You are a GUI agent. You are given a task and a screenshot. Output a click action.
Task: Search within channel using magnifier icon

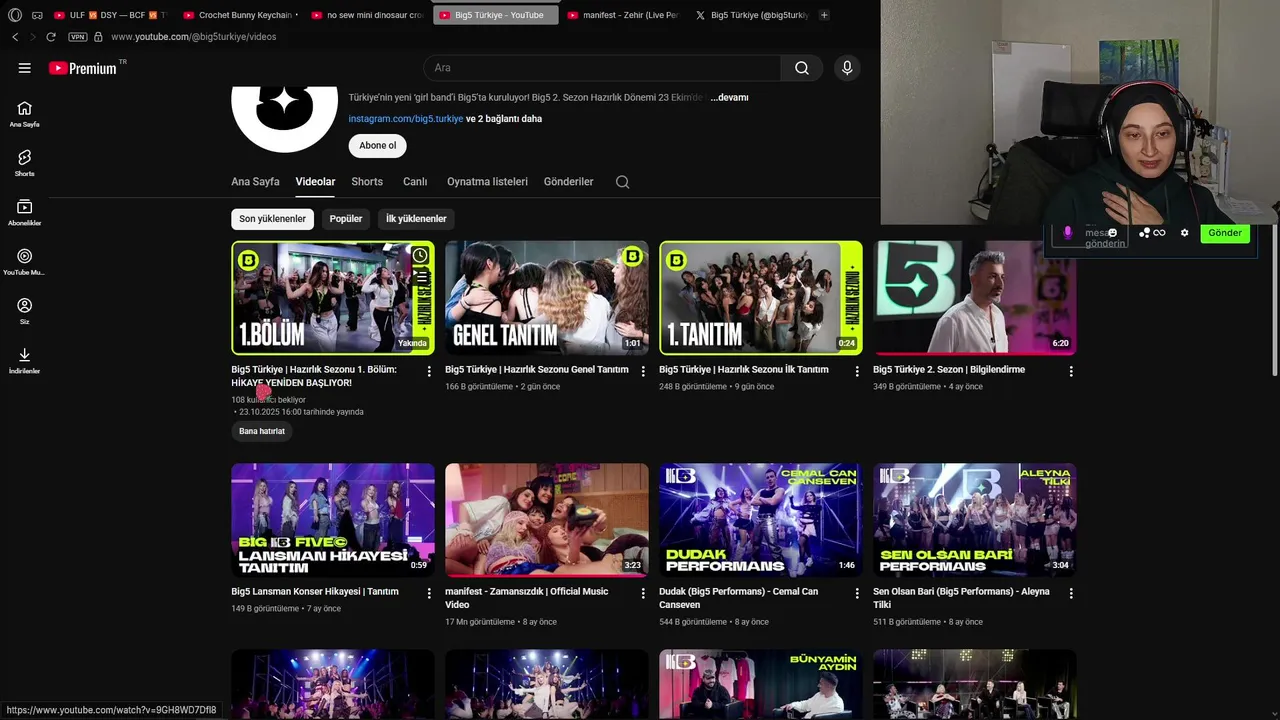pos(622,182)
